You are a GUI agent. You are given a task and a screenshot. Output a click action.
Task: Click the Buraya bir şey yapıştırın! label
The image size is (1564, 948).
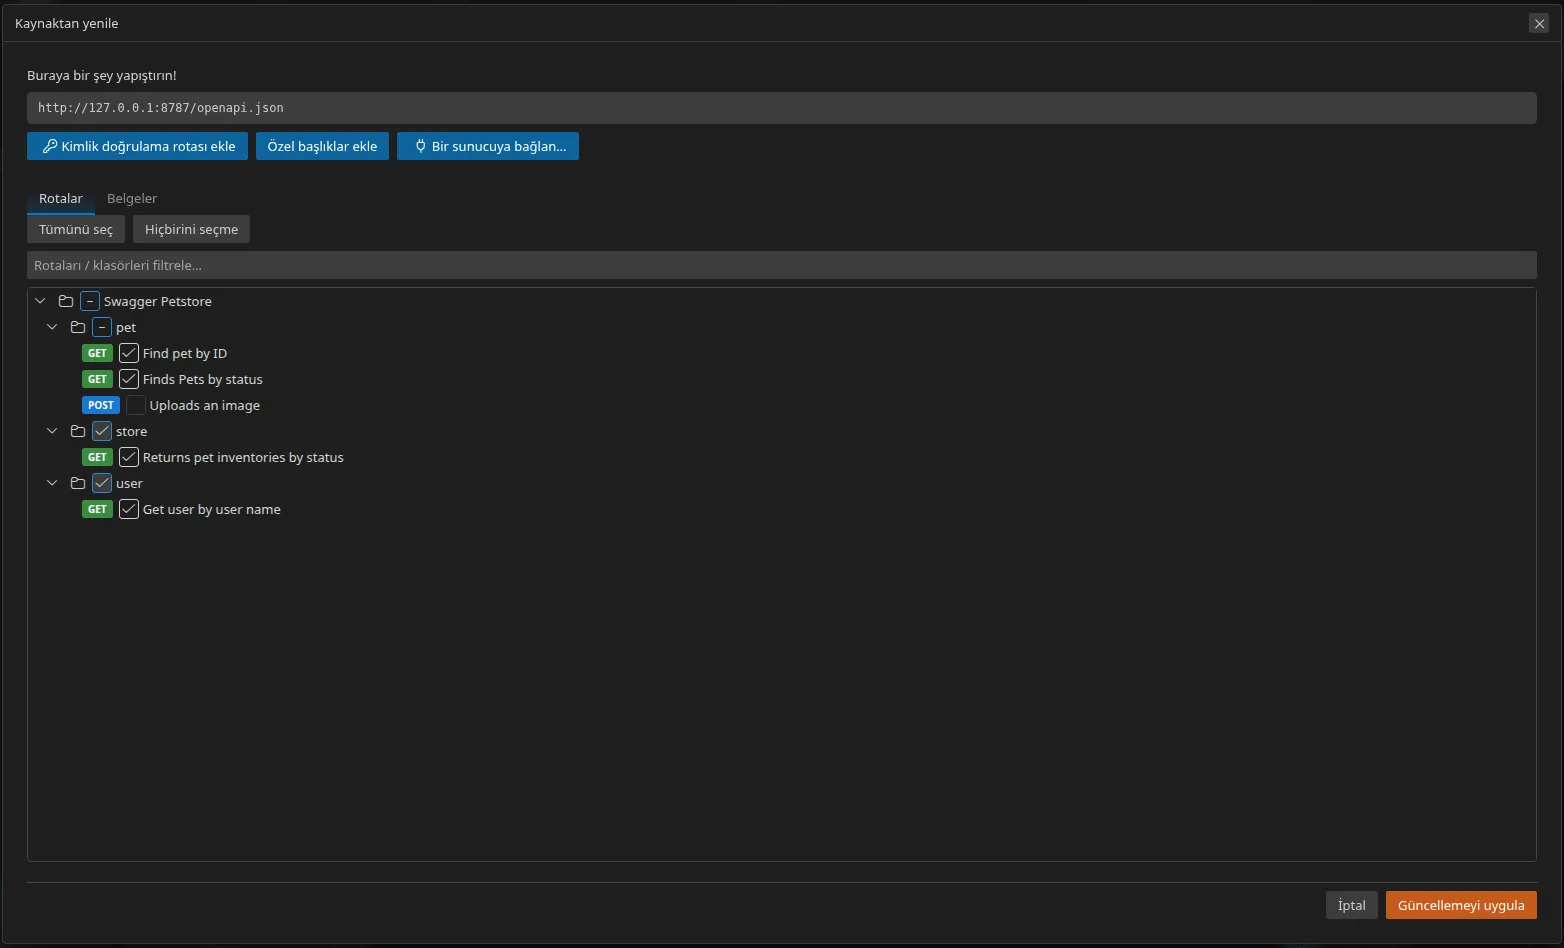[102, 75]
